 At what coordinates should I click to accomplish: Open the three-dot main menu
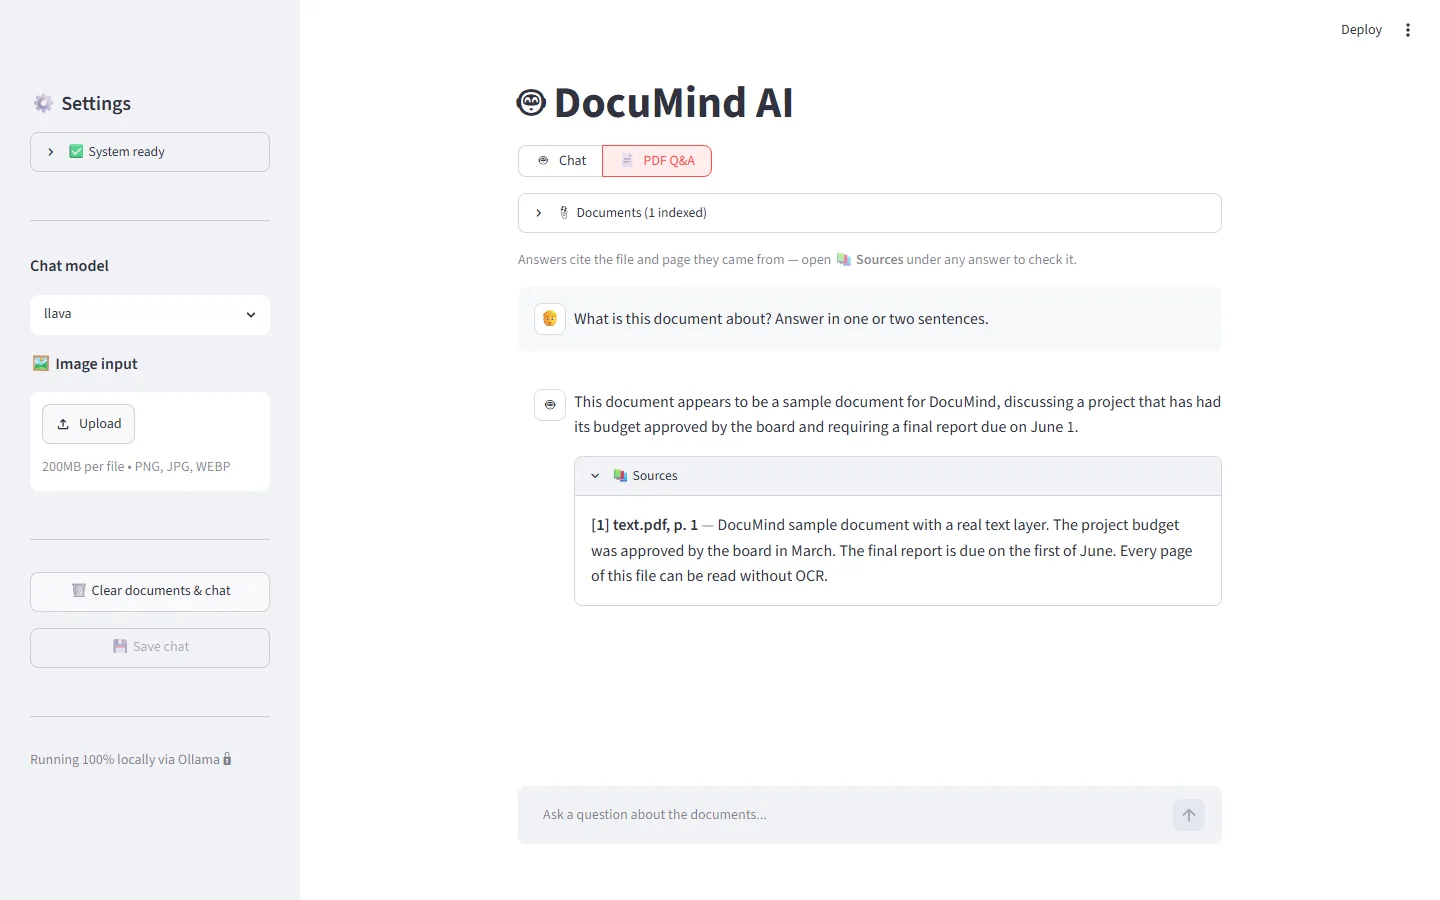coord(1408,30)
